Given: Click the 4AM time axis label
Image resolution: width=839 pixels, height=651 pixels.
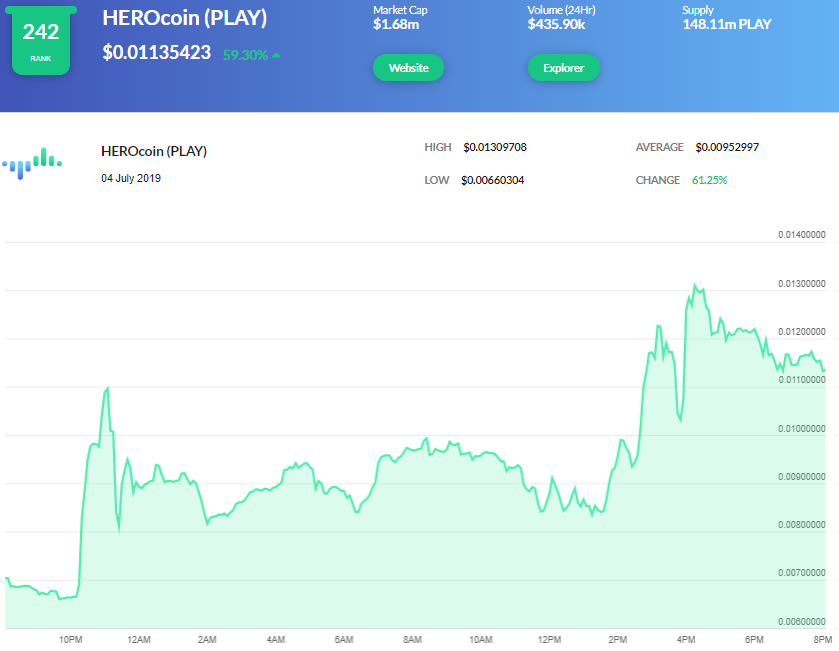Looking at the screenshot, I should 276,640.
